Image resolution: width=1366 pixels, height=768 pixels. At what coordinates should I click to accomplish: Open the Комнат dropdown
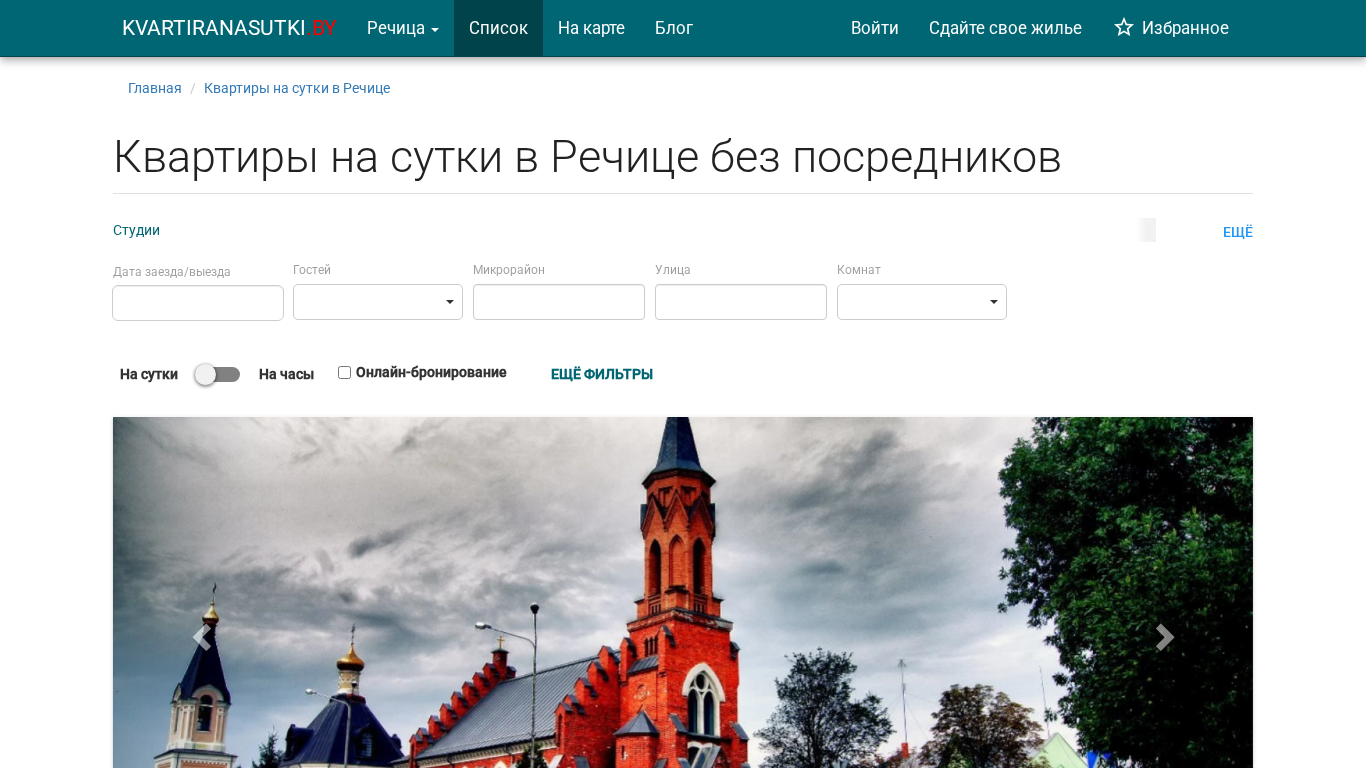coord(922,302)
